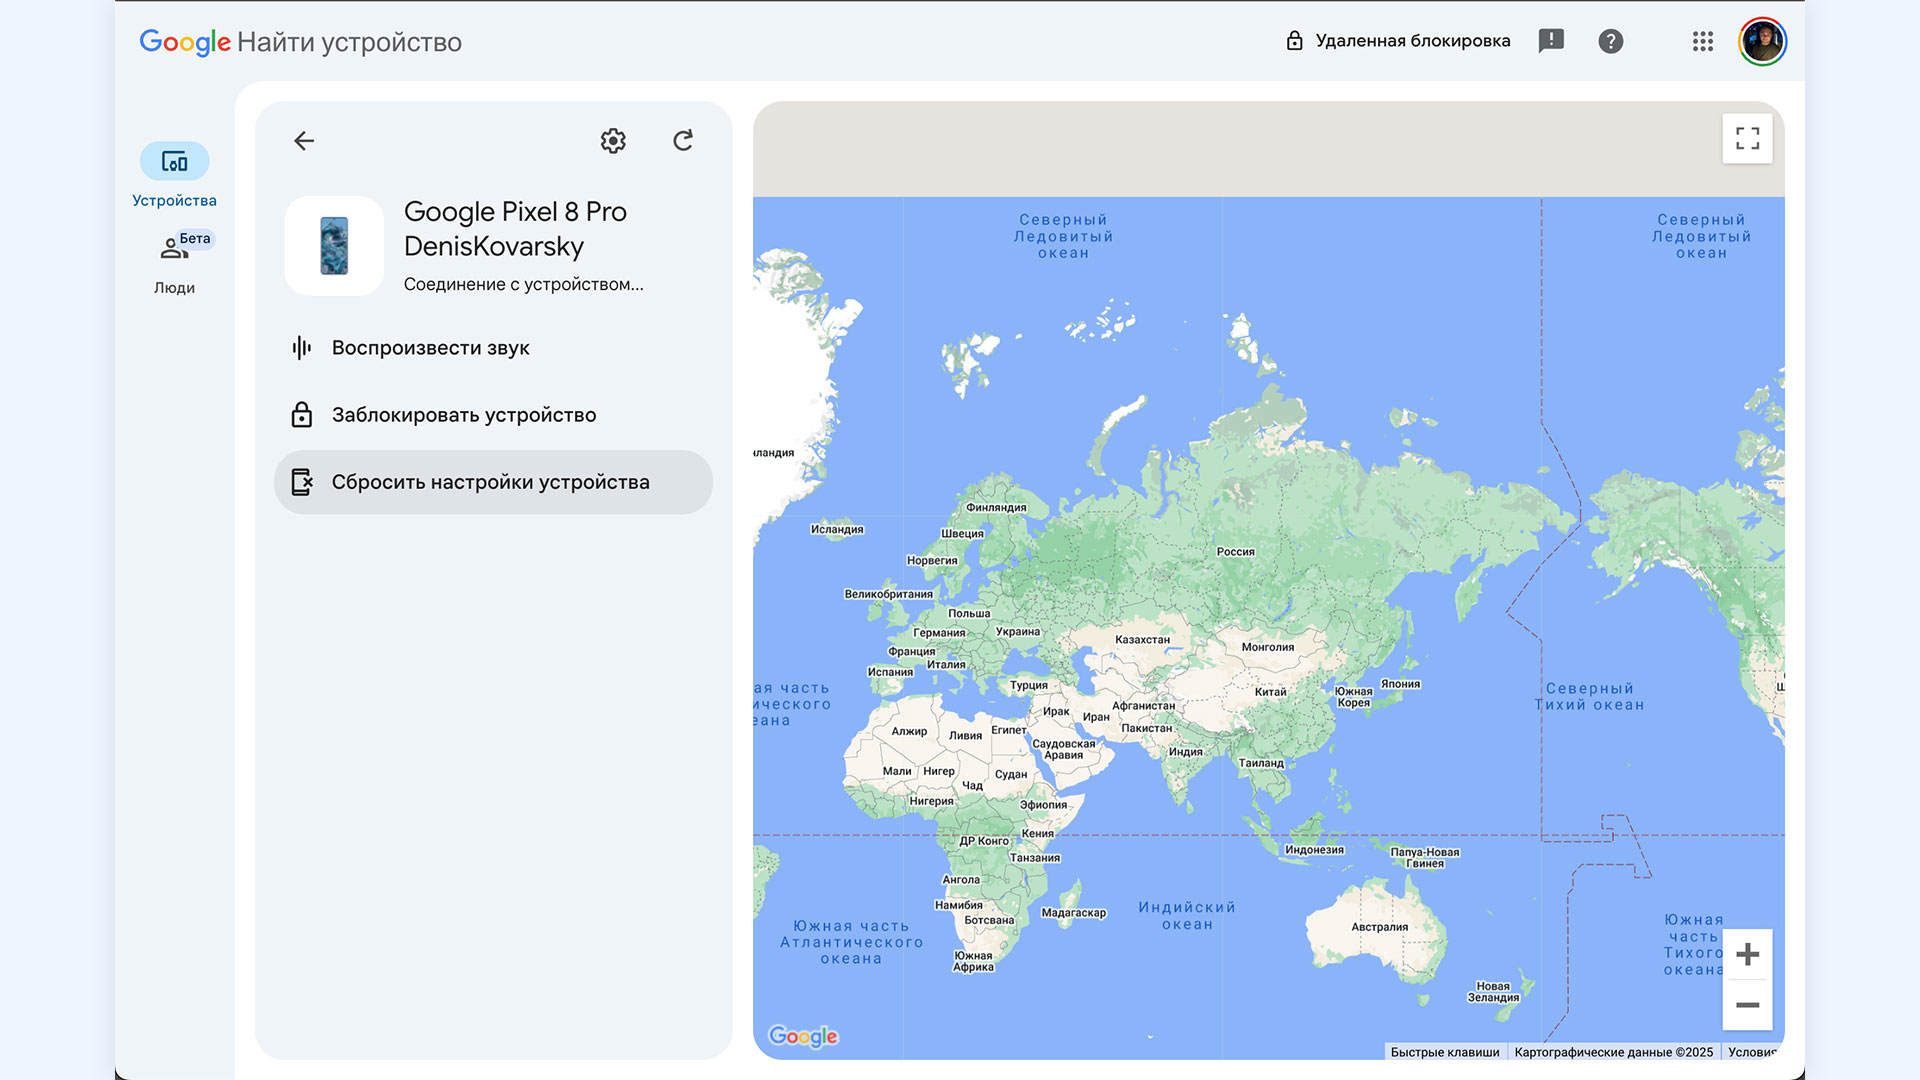This screenshot has height=1080, width=1920.
Task: Click the Соединение с устройством status text
Action: tap(523, 284)
